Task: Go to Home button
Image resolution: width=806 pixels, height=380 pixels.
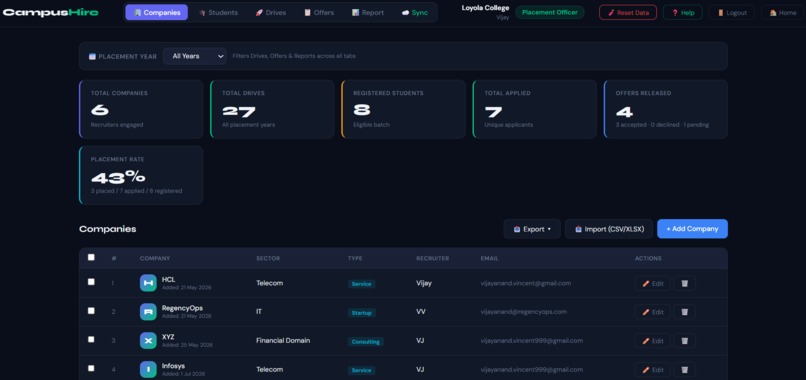Action: coord(783,12)
